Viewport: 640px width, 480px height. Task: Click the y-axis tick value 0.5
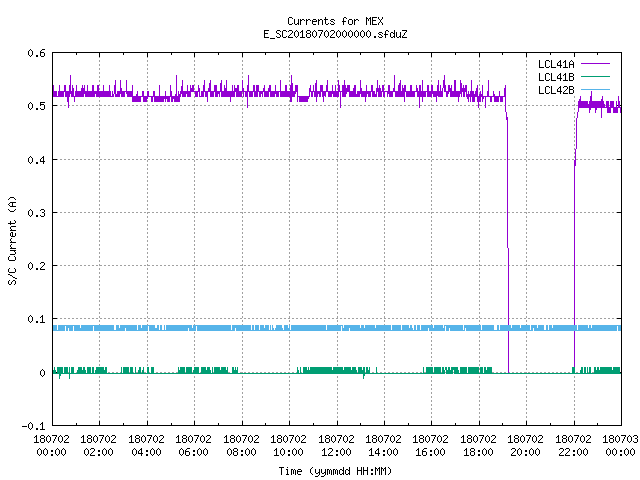pyautogui.click(x=36, y=106)
